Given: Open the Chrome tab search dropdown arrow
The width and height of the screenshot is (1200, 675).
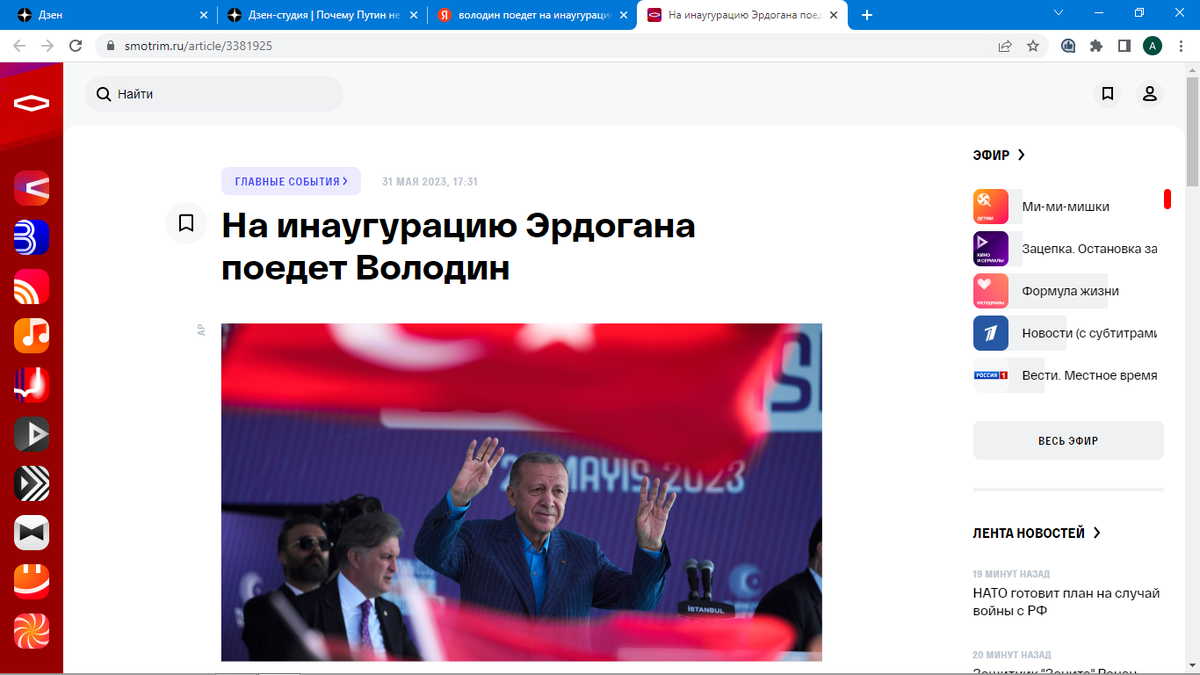Looking at the screenshot, I should (x=1059, y=13).
